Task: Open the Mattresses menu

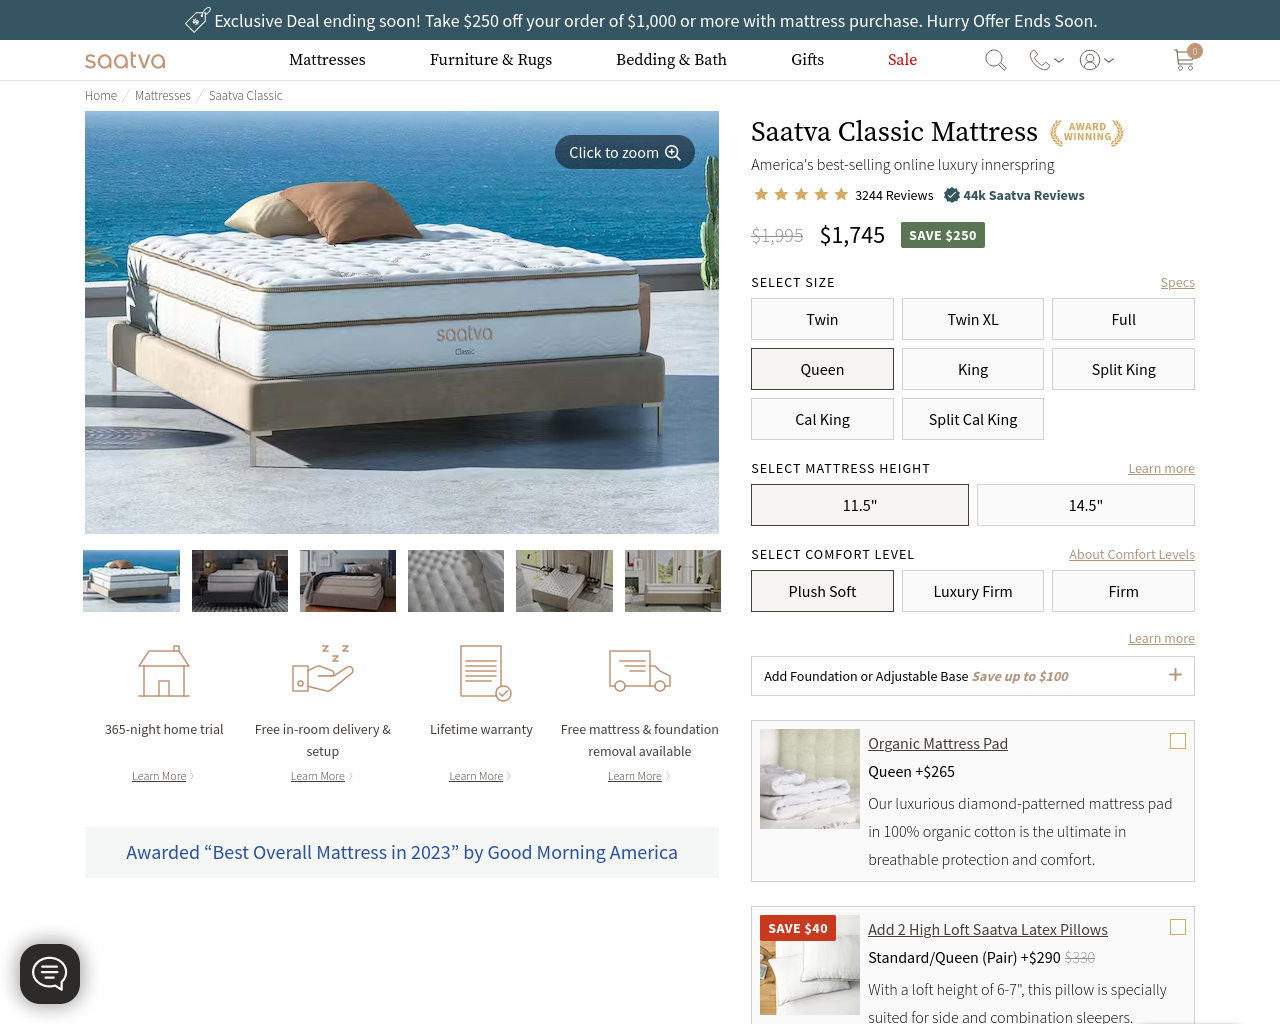Action: (x=327, y=60)
